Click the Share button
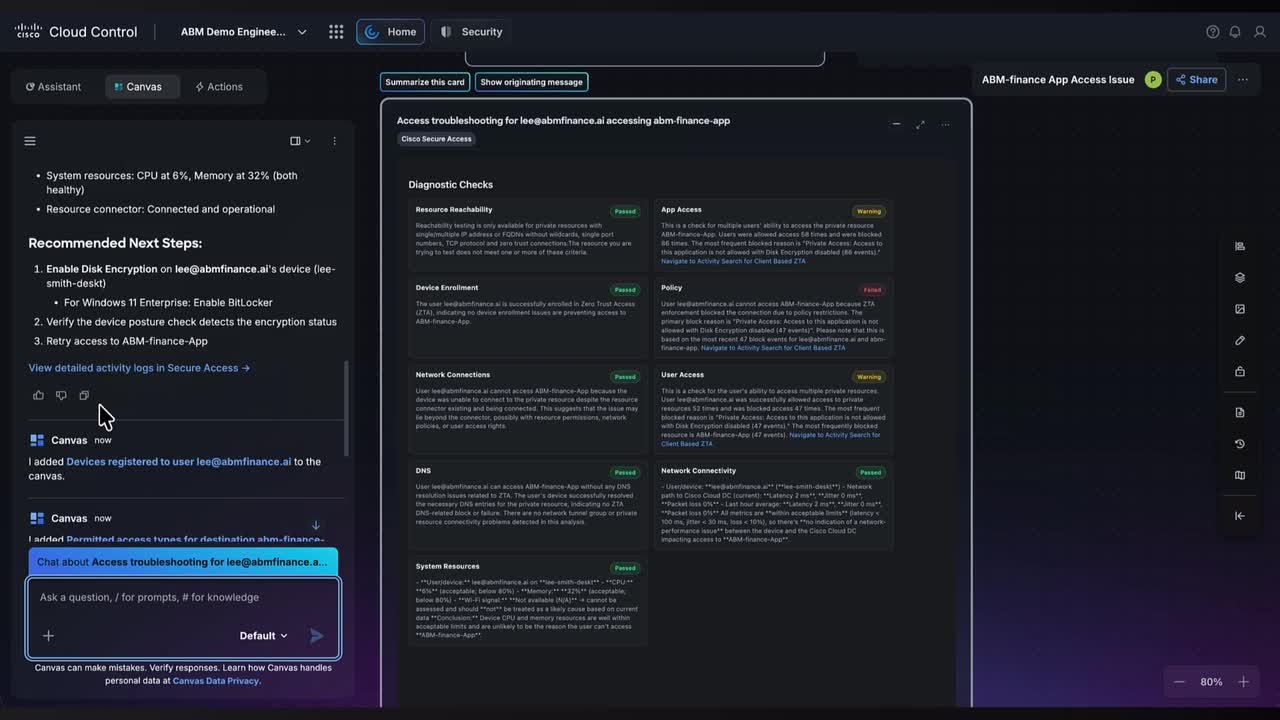 coord(1197,80)
